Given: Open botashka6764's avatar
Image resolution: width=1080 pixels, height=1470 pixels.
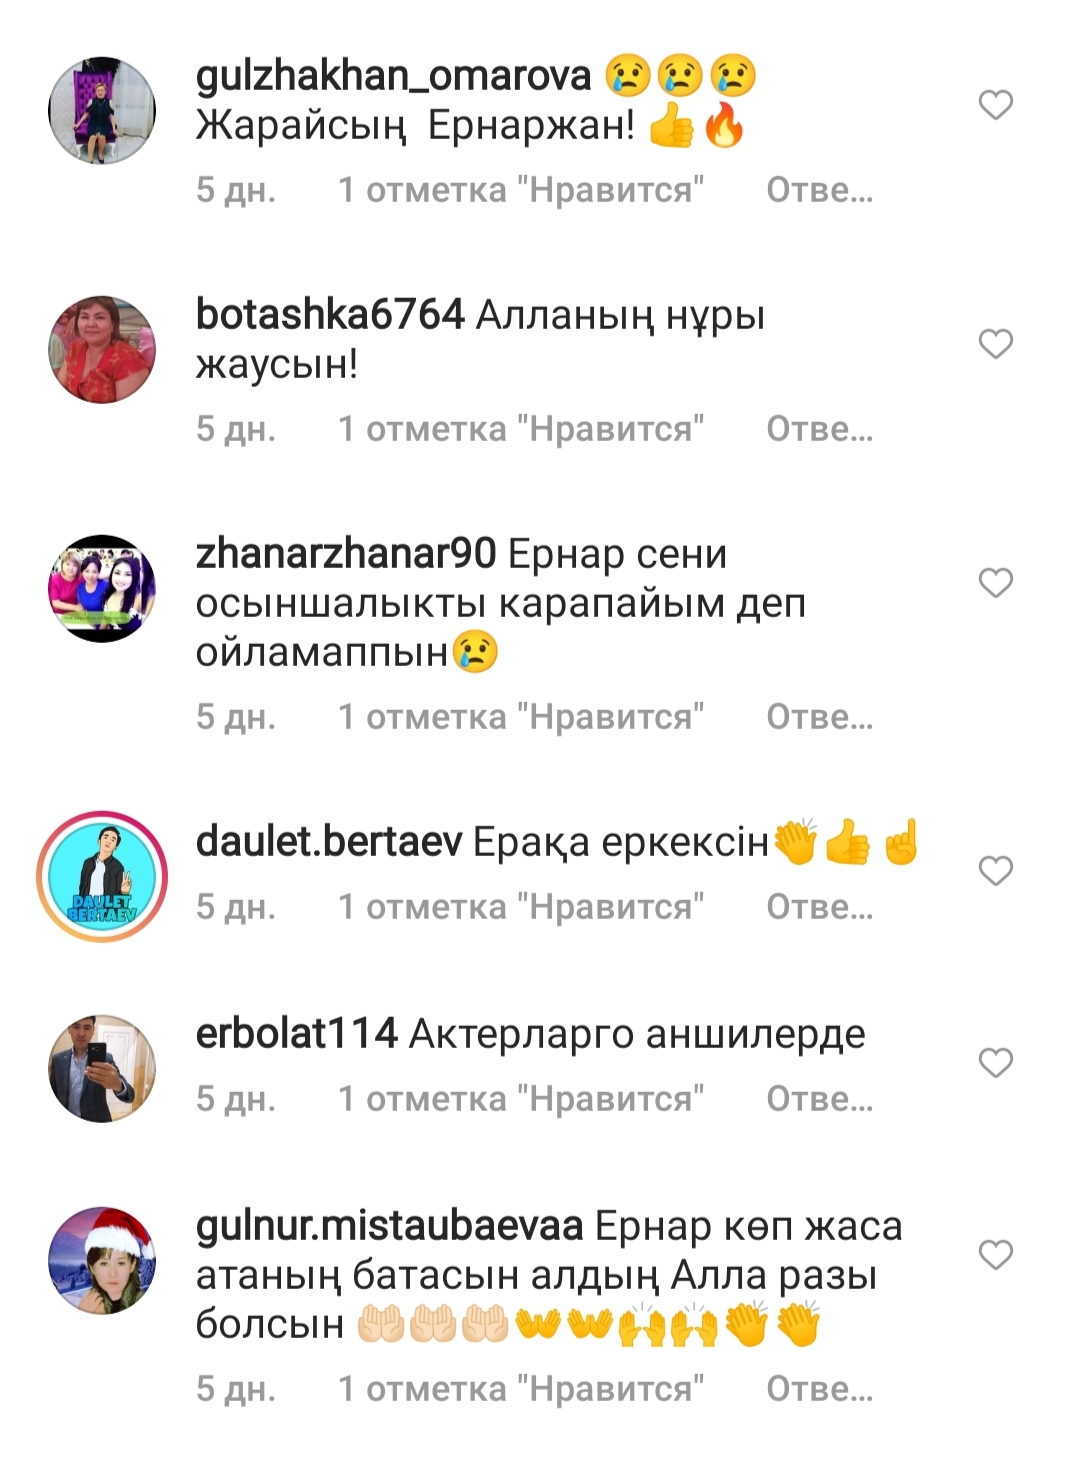Looking at the screenshot, I should coord(102,349).
